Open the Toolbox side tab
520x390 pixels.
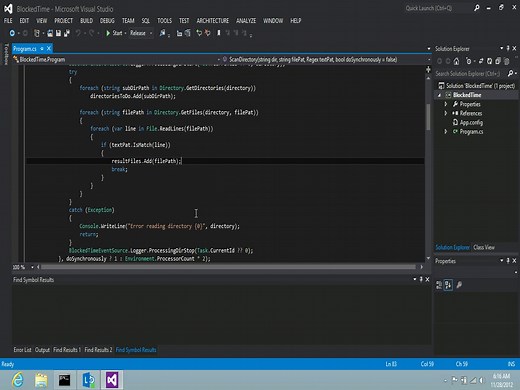pos(6,55)
